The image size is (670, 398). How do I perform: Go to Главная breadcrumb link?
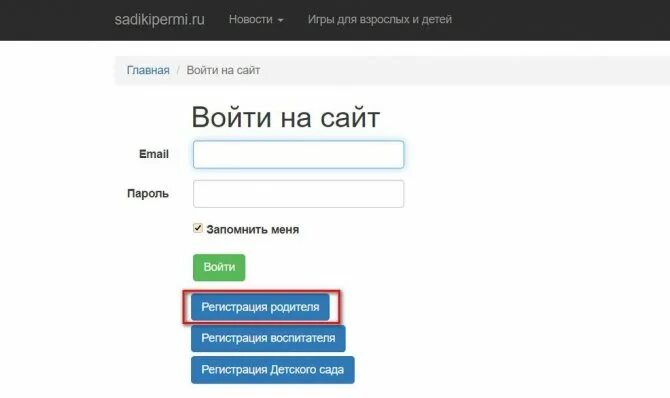pos(148,70)
